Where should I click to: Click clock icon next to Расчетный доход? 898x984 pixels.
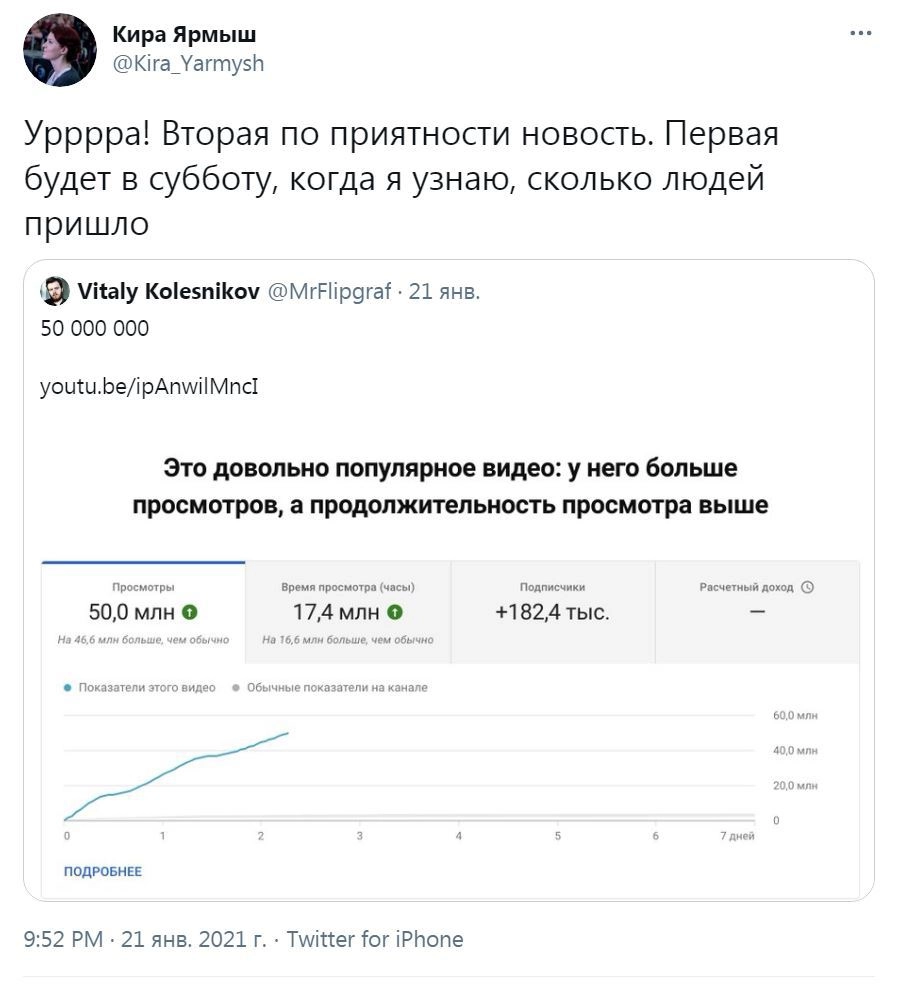[x=808, y=587]
